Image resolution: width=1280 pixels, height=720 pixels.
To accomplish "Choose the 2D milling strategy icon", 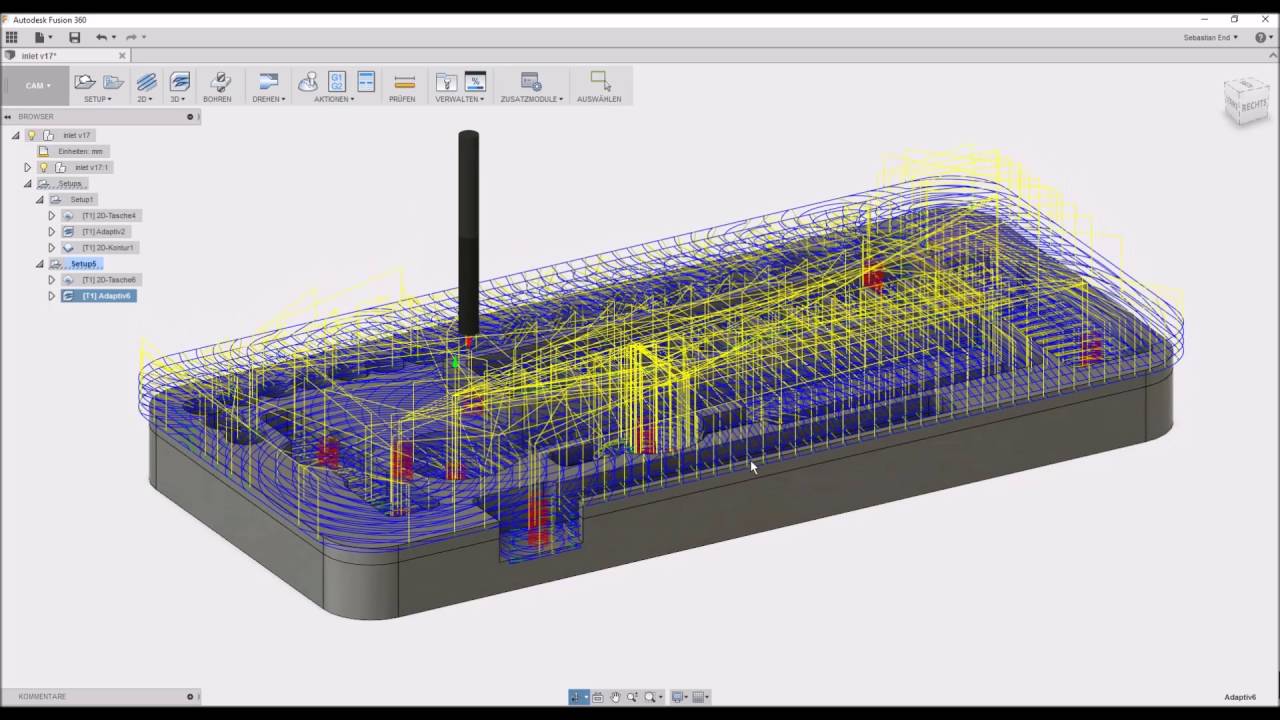I will 147,82.
